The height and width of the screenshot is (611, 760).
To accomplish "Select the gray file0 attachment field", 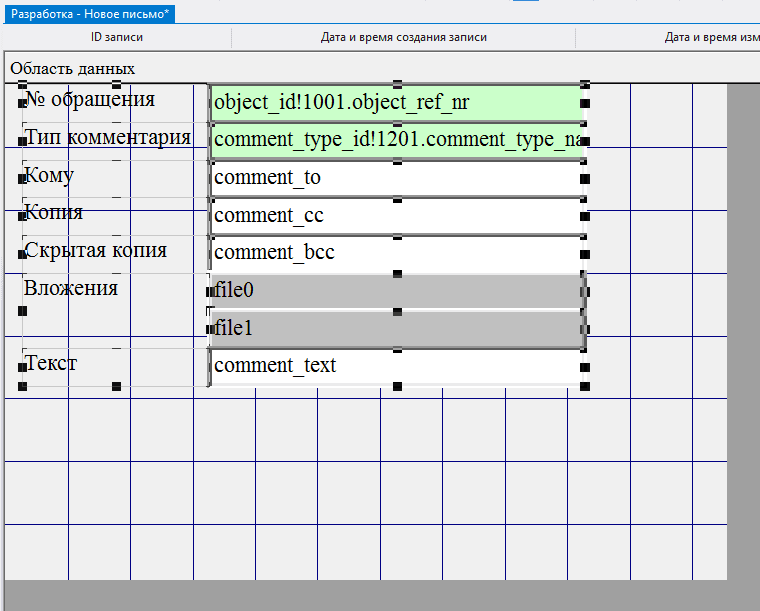I will [x=396, y=291].
